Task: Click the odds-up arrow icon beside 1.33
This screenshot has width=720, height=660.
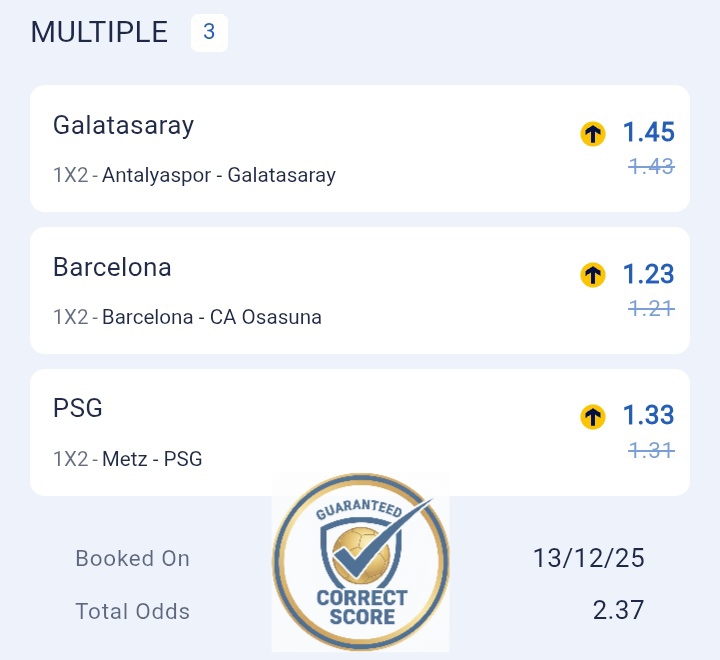Action: (x=593, y=416)
